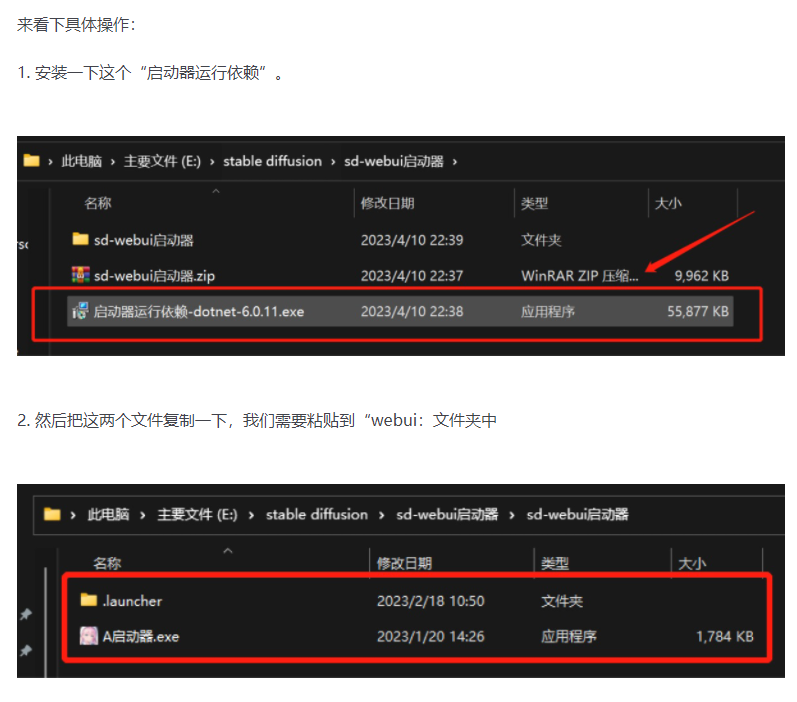Sort by 修改日期 column in upper explorer
797x702 pixels.
click(x=387, y=203)
